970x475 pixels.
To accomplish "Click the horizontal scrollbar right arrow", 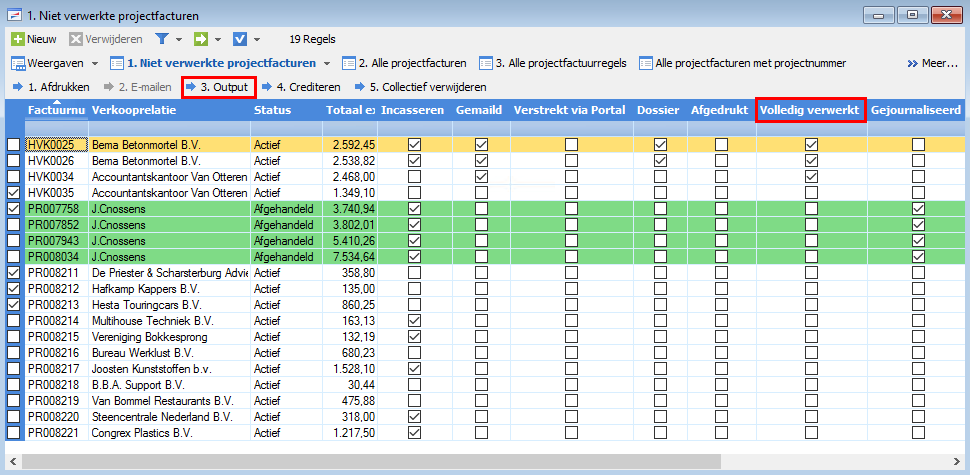I will tap(957, 462).
